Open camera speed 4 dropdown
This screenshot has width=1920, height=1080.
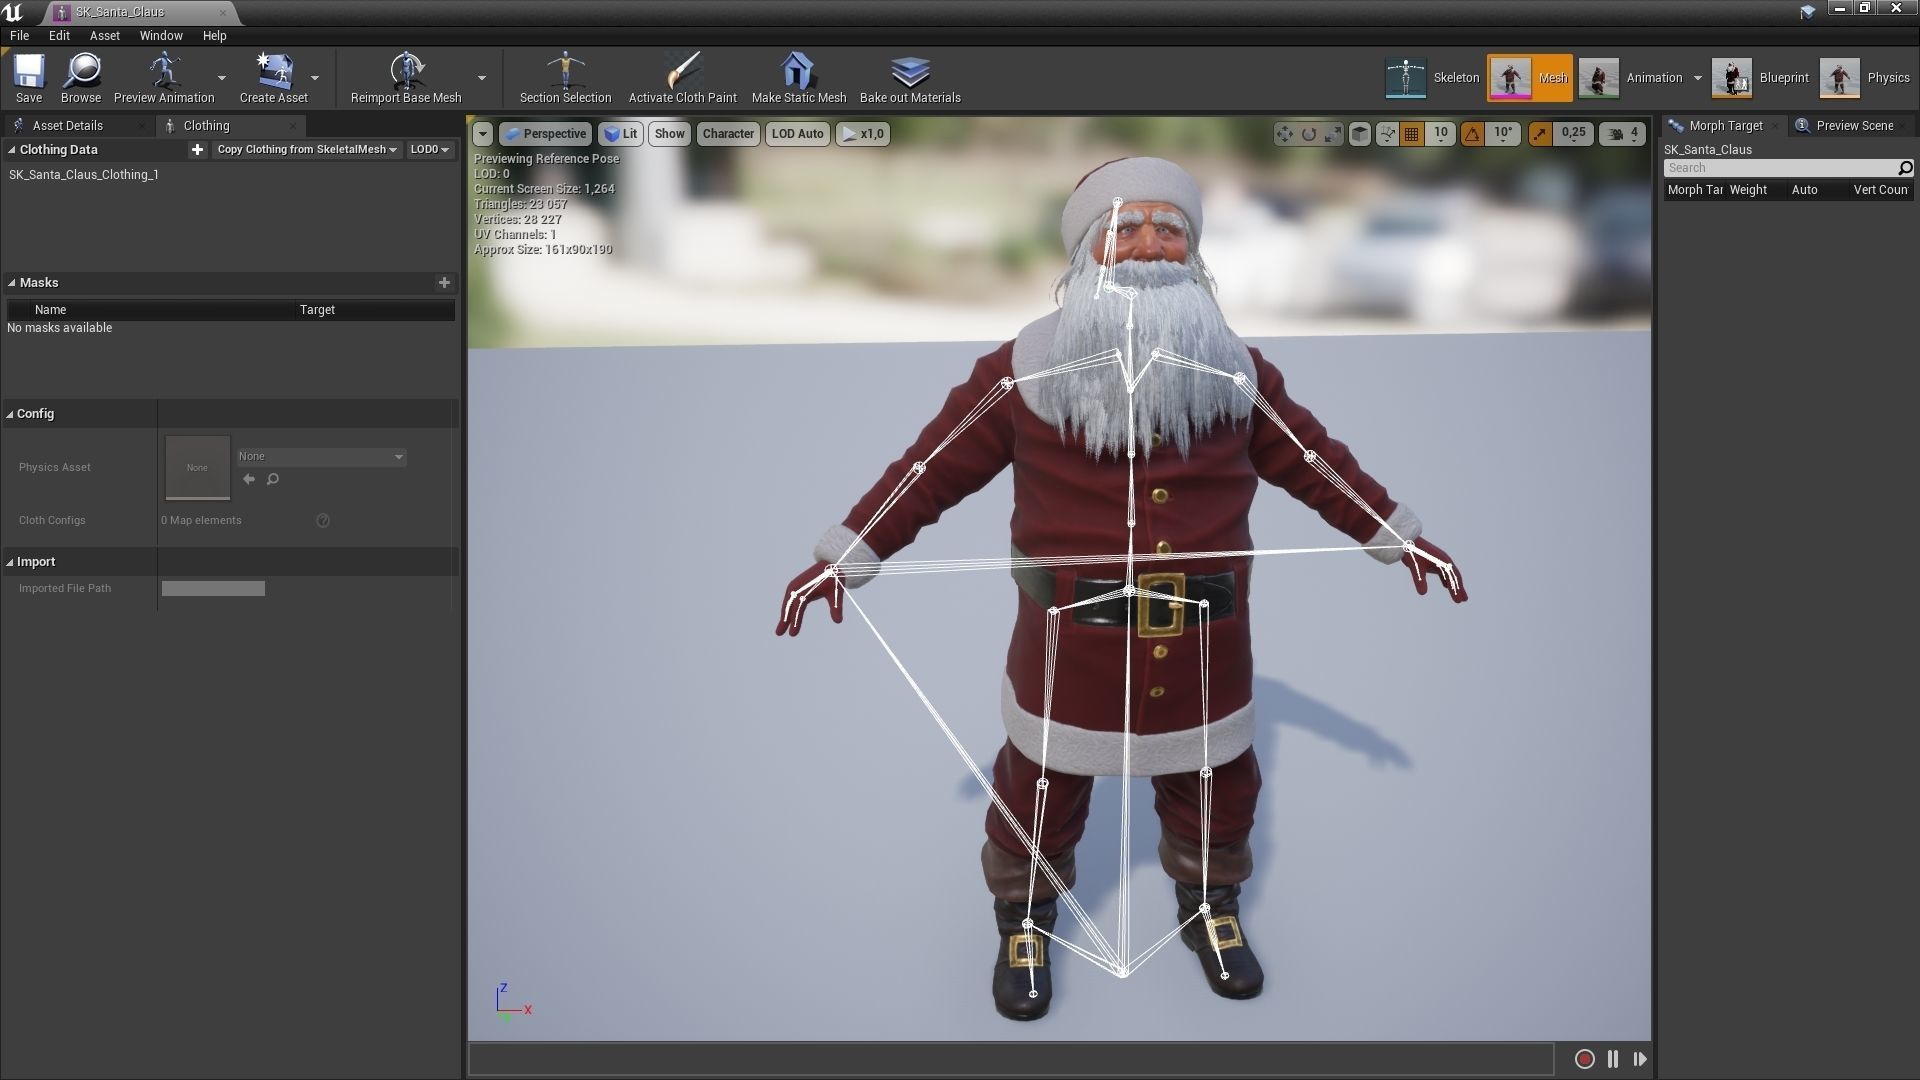click(x=1622, y=134)
